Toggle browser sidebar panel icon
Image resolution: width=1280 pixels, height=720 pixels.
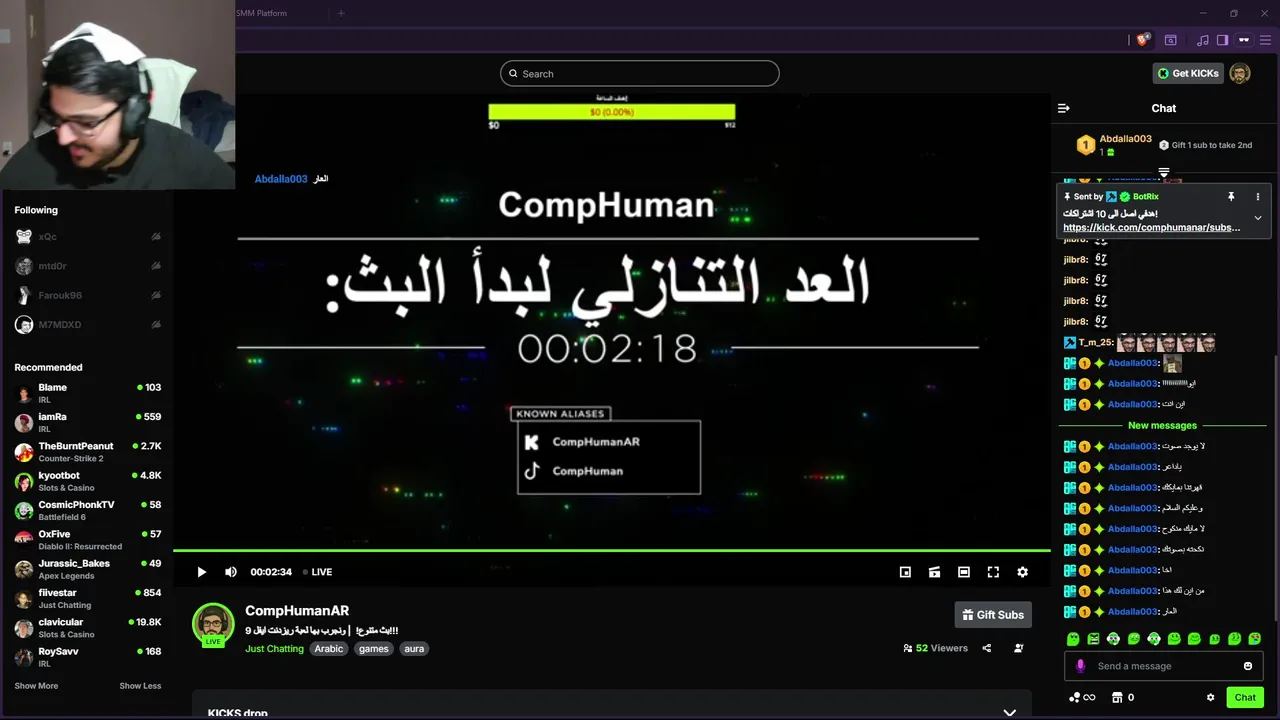click(x=1222, y=40)
